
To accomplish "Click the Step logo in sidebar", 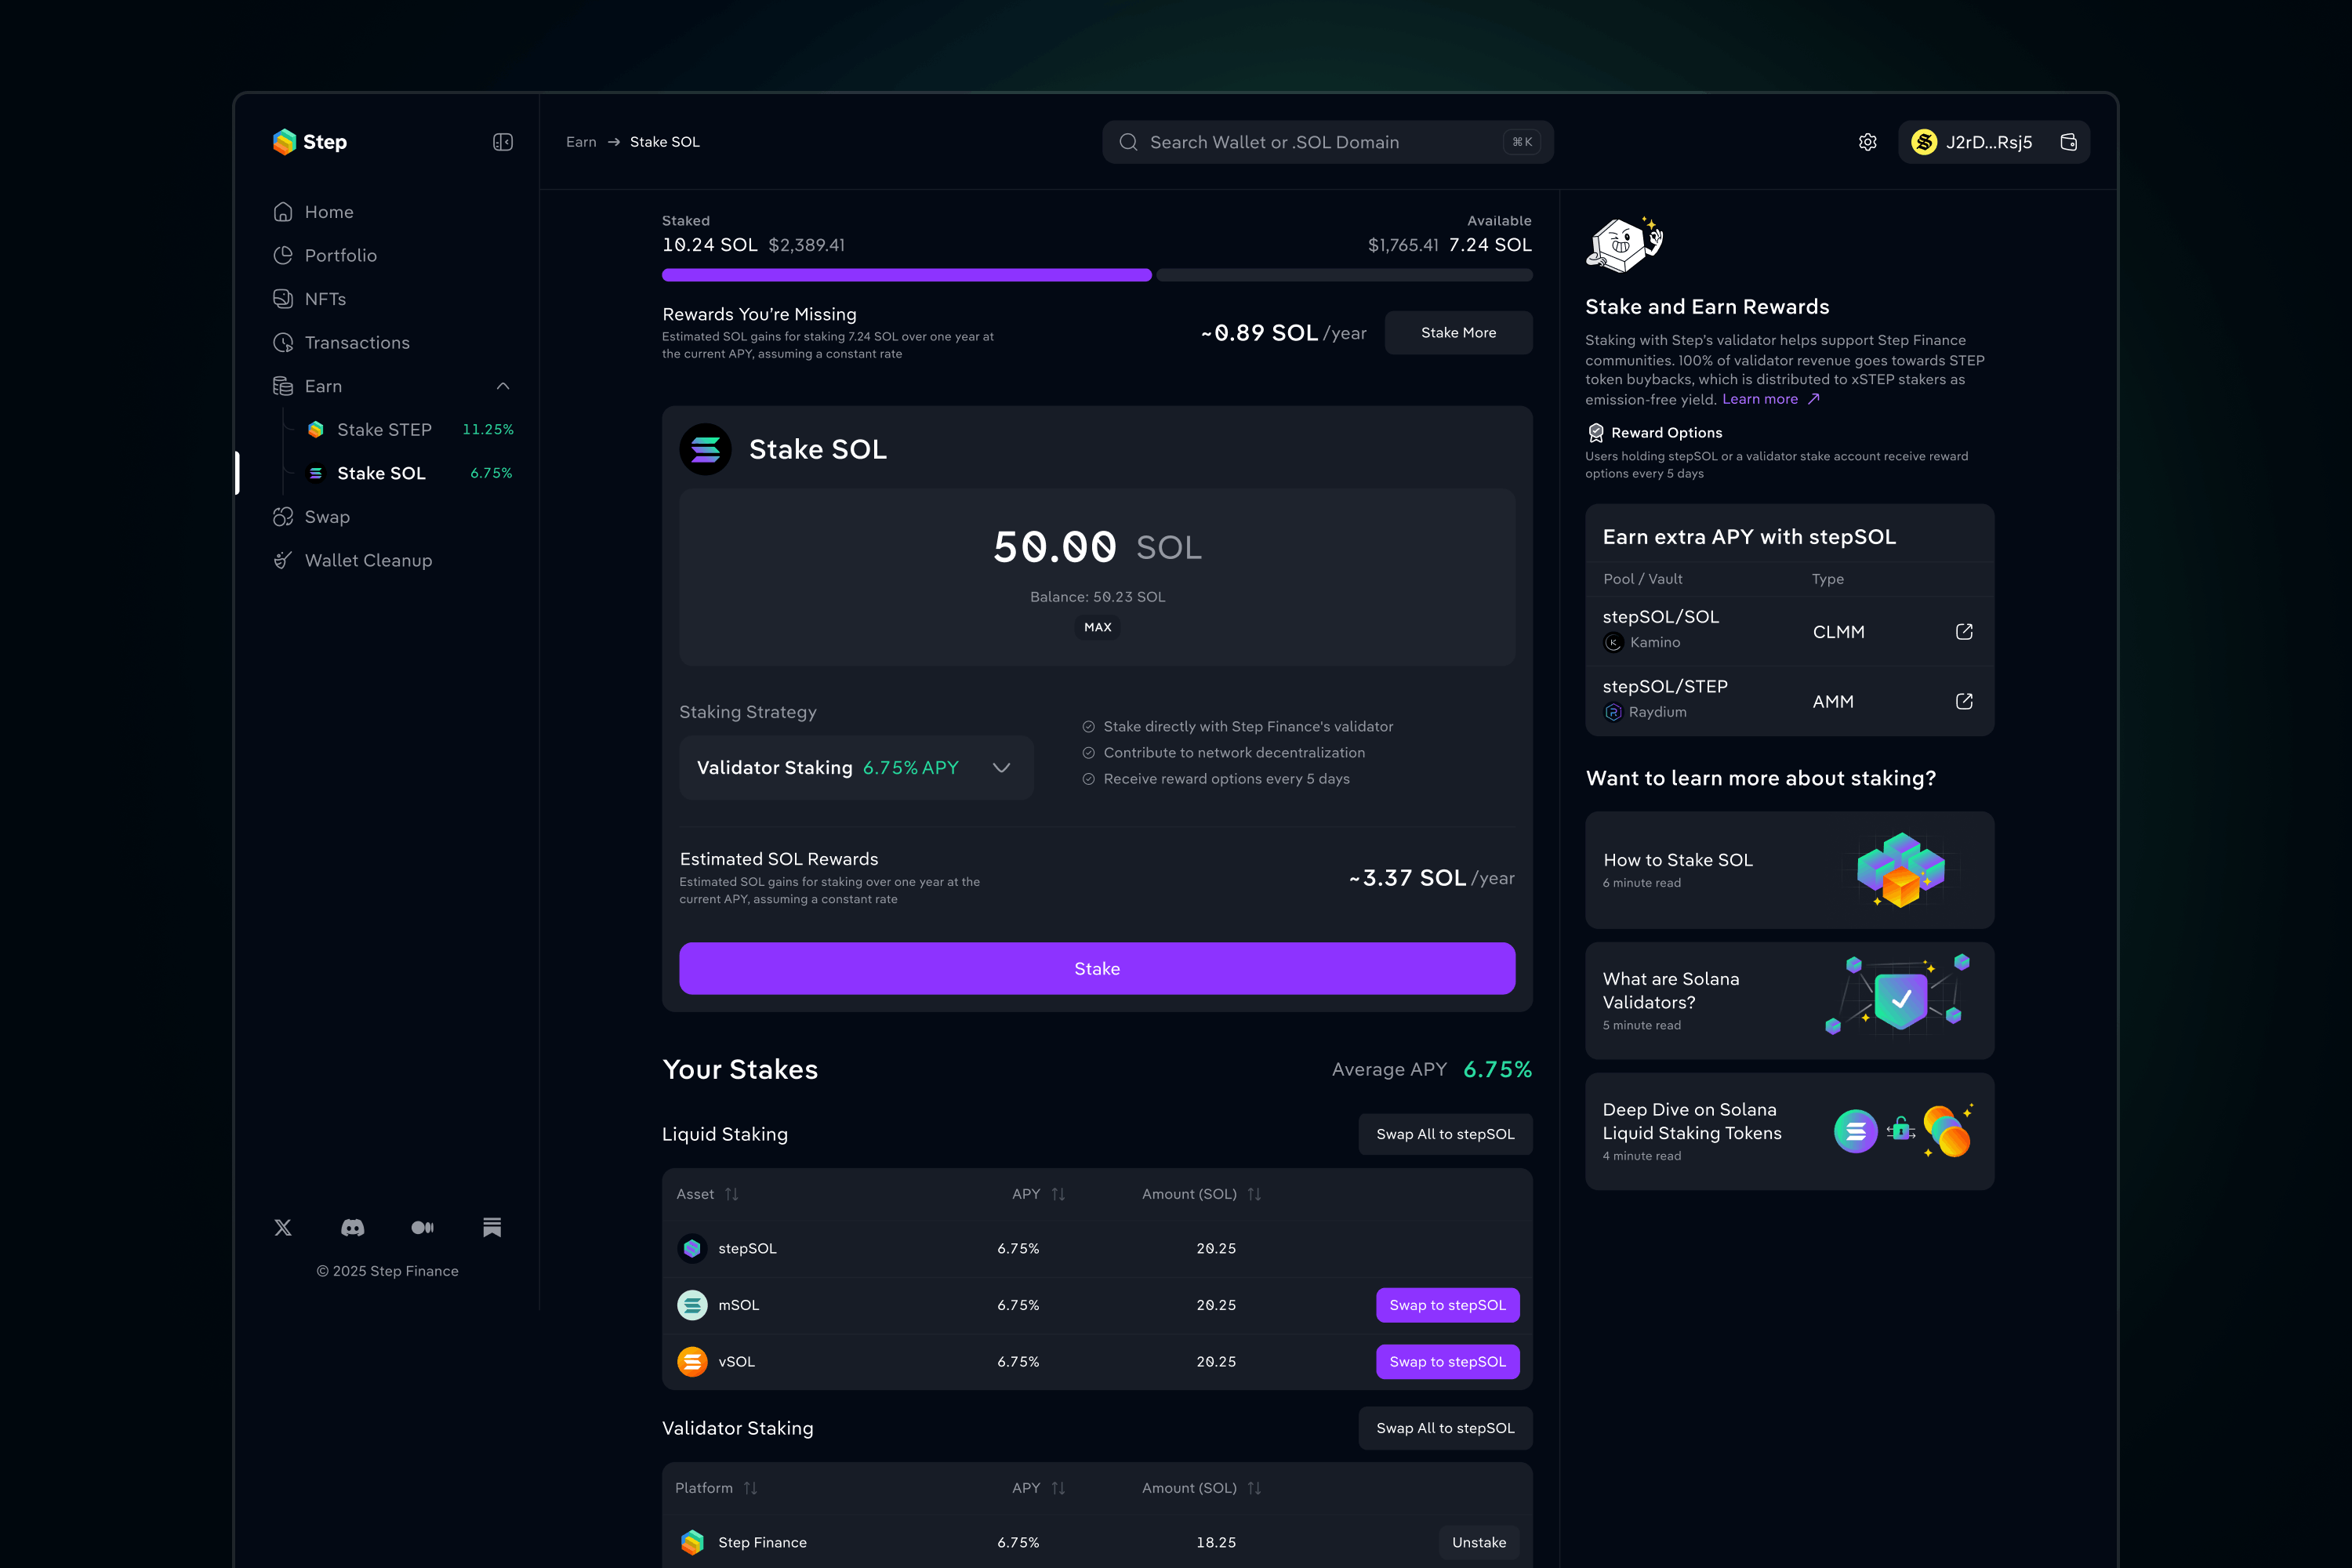I will tap(310, 142).
